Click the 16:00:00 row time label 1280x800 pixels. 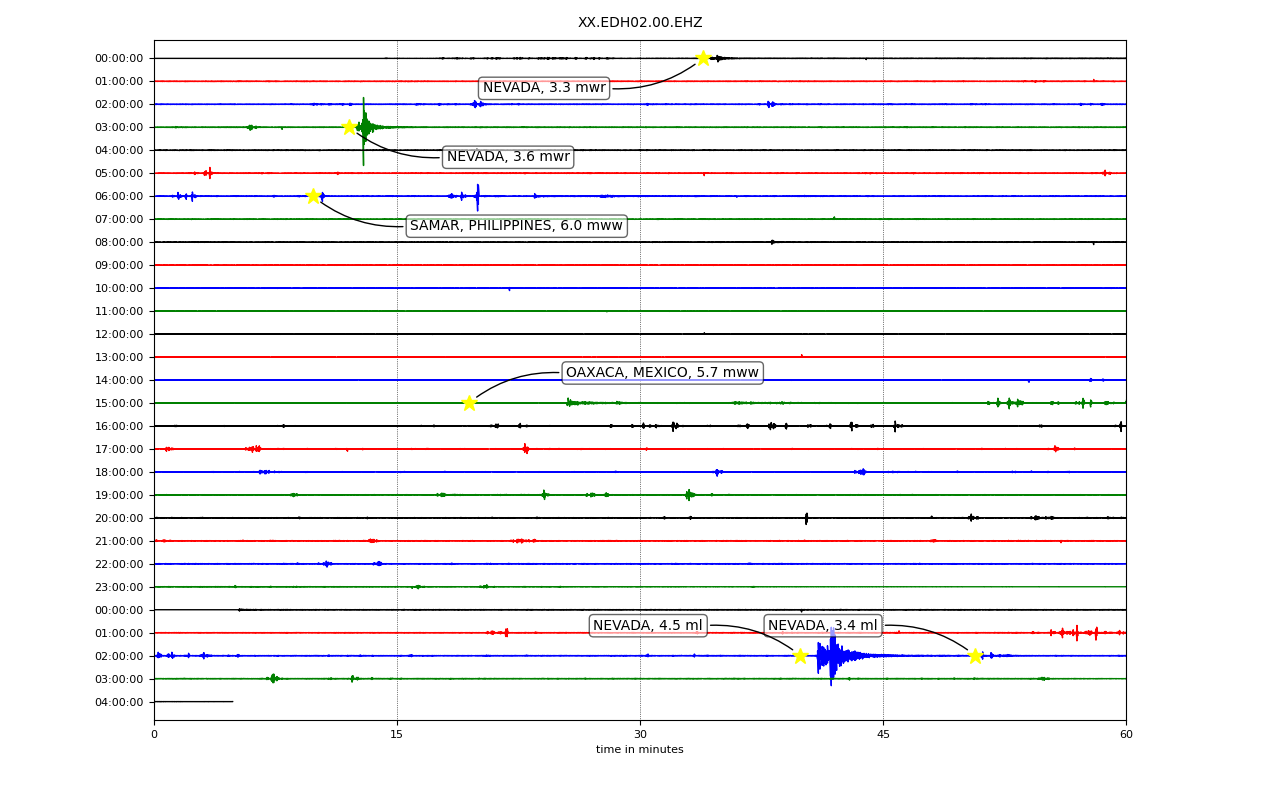(119, 426)
